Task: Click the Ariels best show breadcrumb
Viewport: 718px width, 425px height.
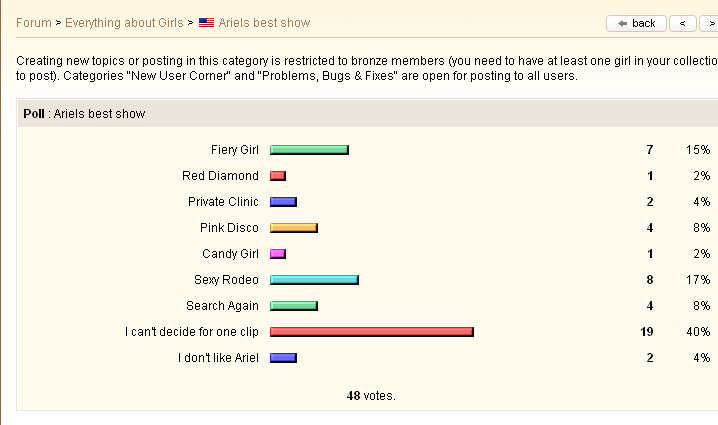Action: [264, 23]
